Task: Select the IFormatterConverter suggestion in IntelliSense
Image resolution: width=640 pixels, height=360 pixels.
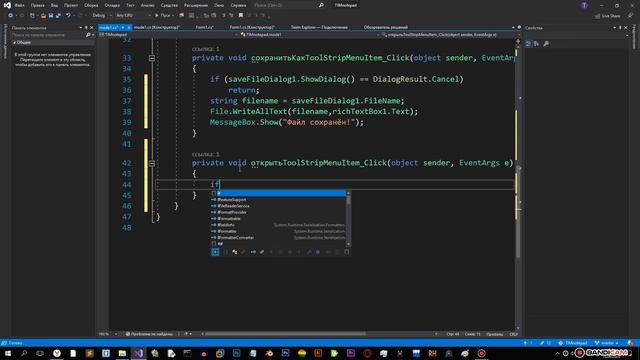Action: tap(278, 238)
